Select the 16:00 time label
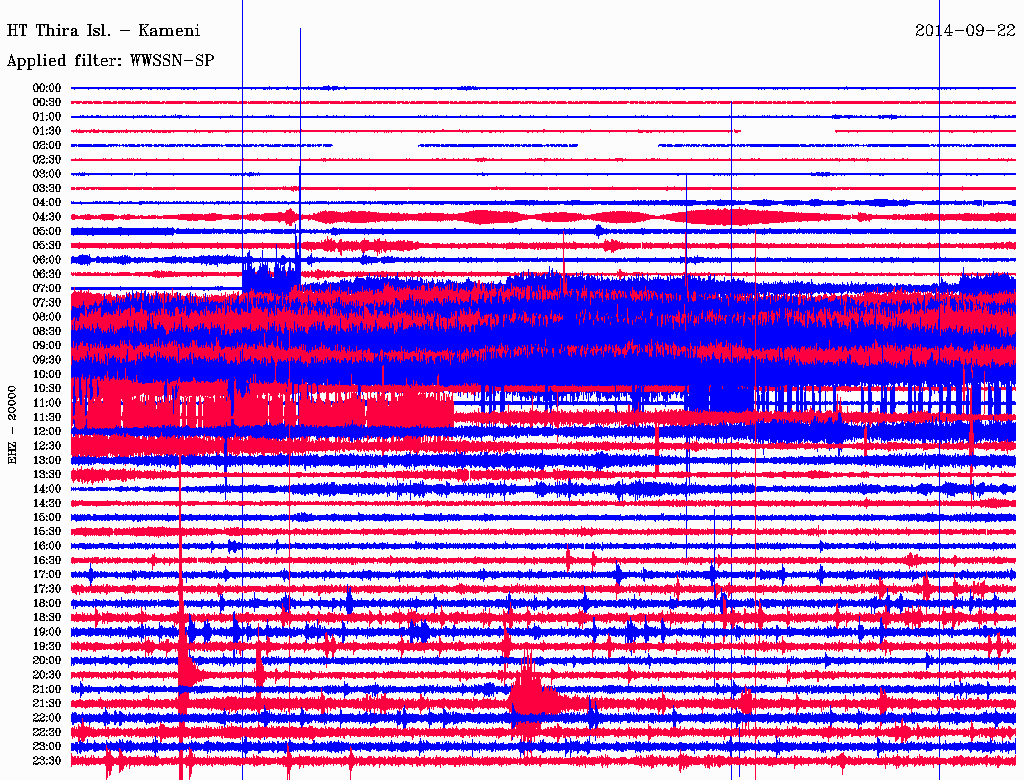This screenshot has width=1024, height=780. click(x=47, y=545)
